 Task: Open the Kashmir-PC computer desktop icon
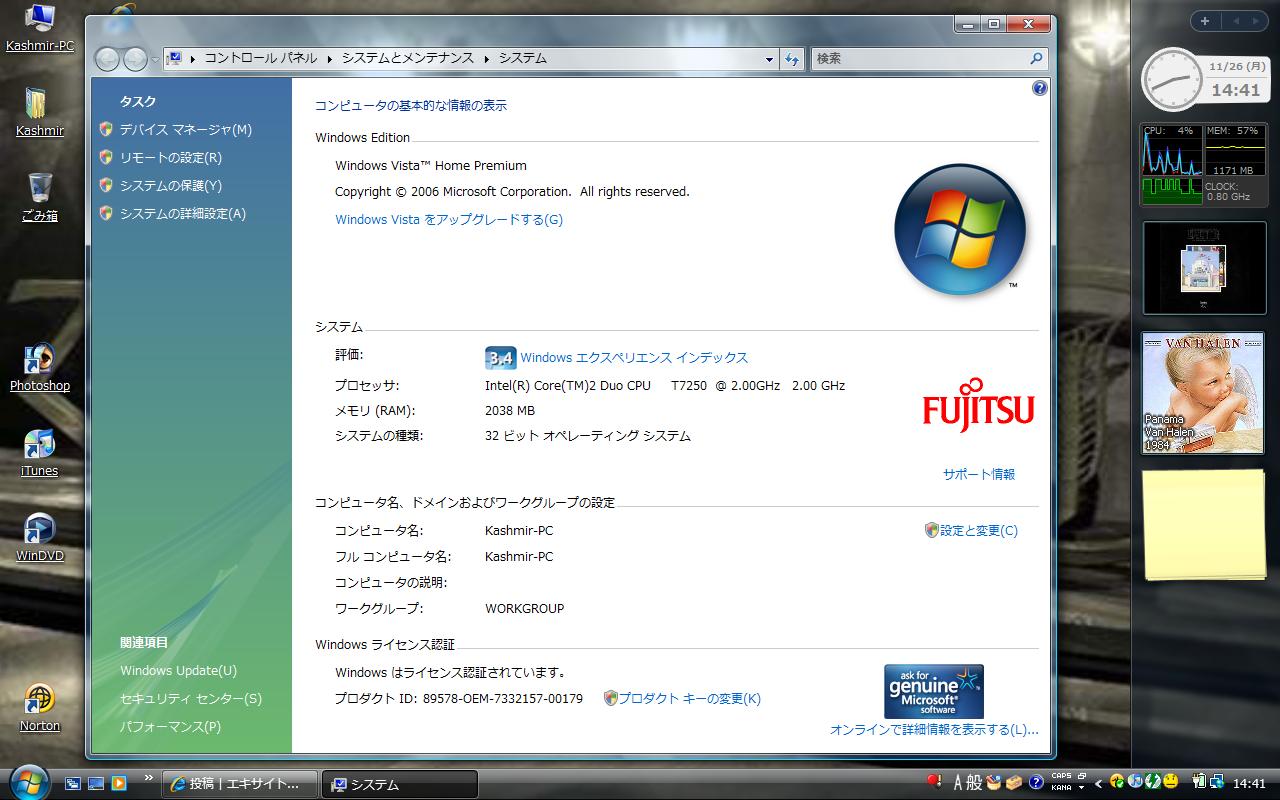(40, 27)
